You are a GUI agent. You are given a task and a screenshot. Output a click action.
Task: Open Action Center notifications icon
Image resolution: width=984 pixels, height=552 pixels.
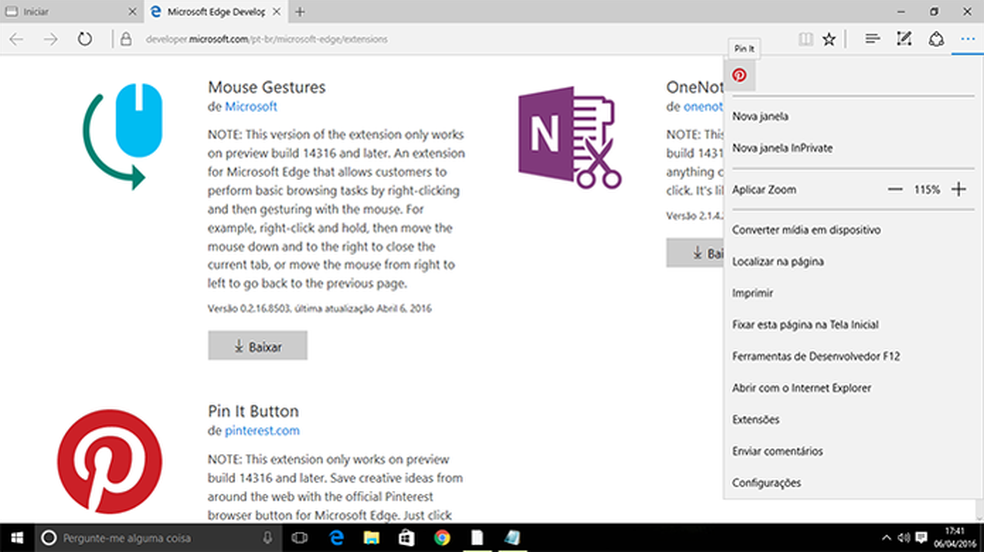pyautogui.click(x=921, y=538)
